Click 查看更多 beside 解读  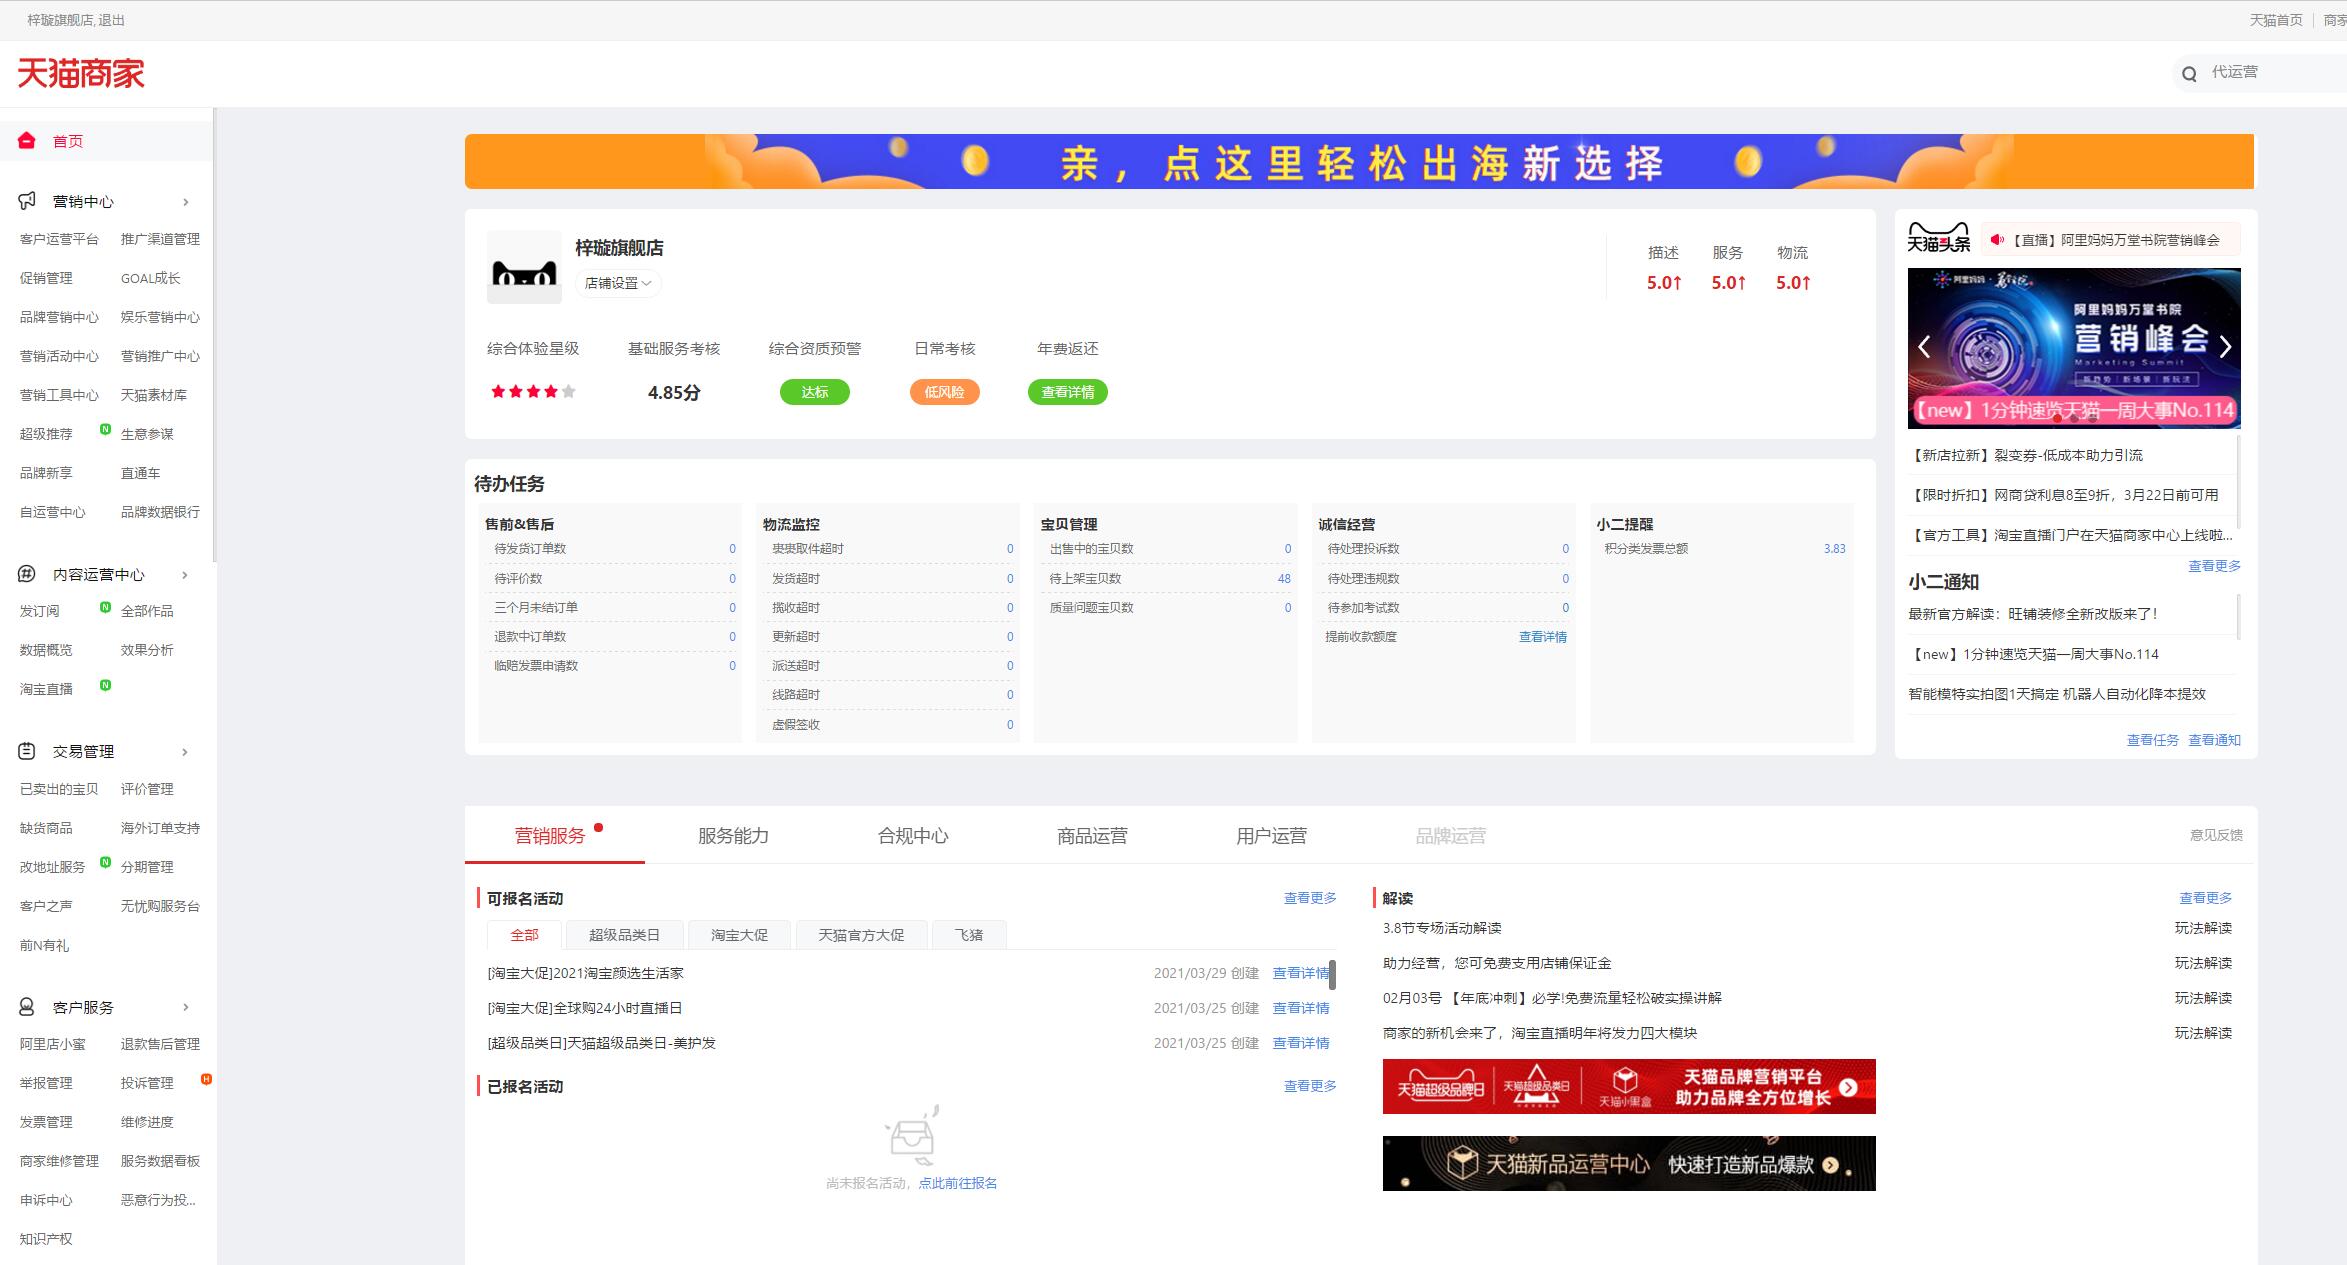pyautogui.click(x=2205, y=898)
